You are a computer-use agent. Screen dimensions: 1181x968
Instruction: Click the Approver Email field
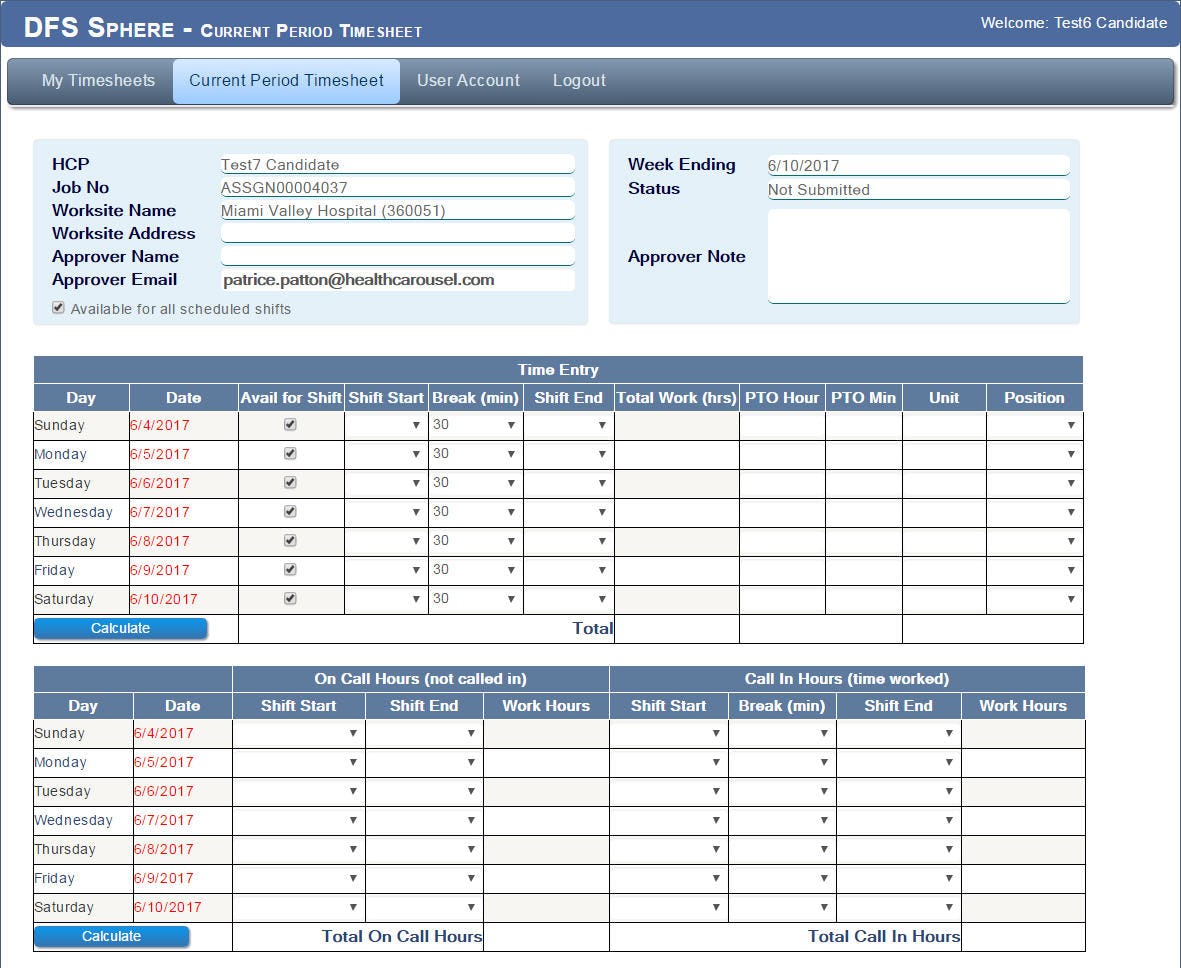tap(397, 279)
